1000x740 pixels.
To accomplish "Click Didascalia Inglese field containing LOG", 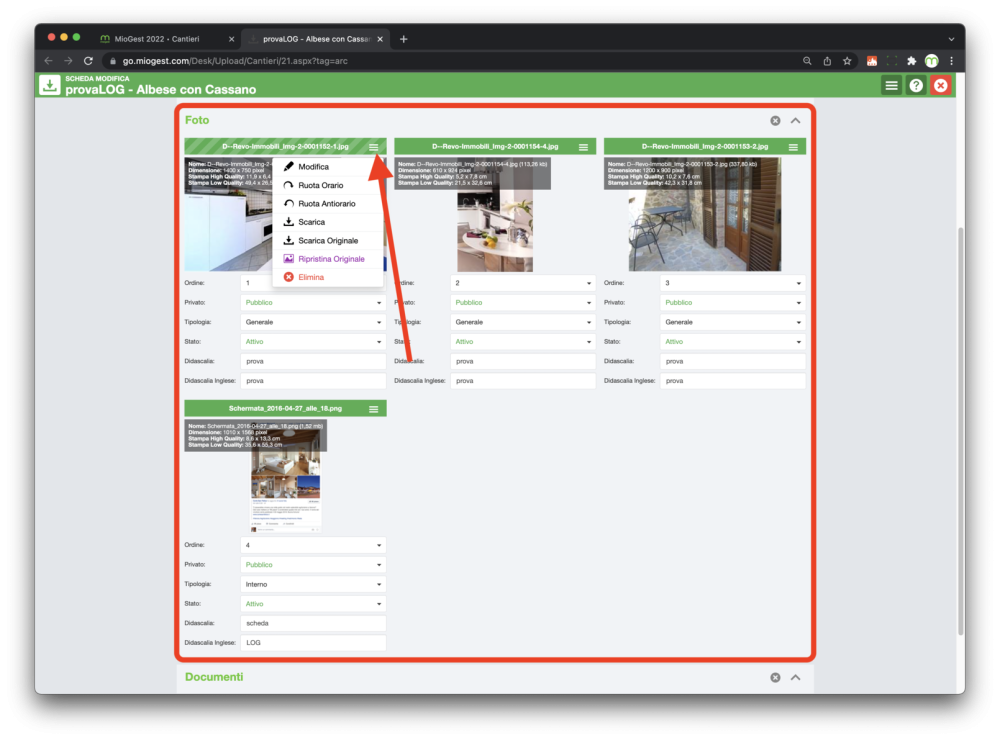I will pos(313,643).
